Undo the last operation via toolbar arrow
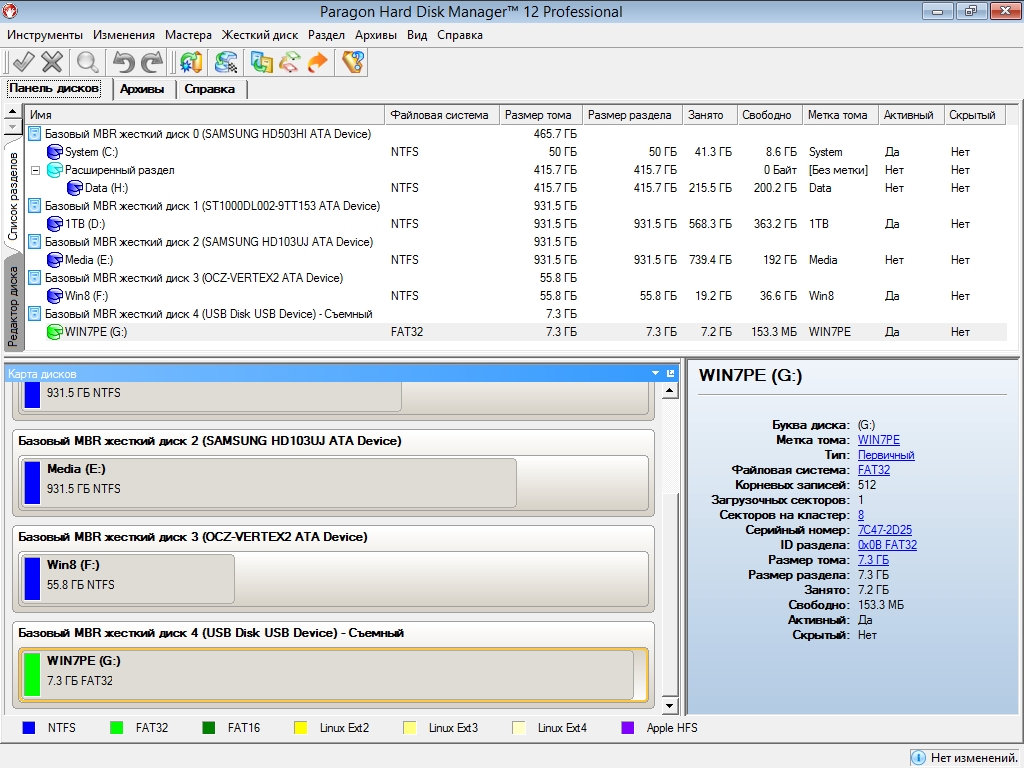Viewport: 1024px width, 768px height. point(123,62)
